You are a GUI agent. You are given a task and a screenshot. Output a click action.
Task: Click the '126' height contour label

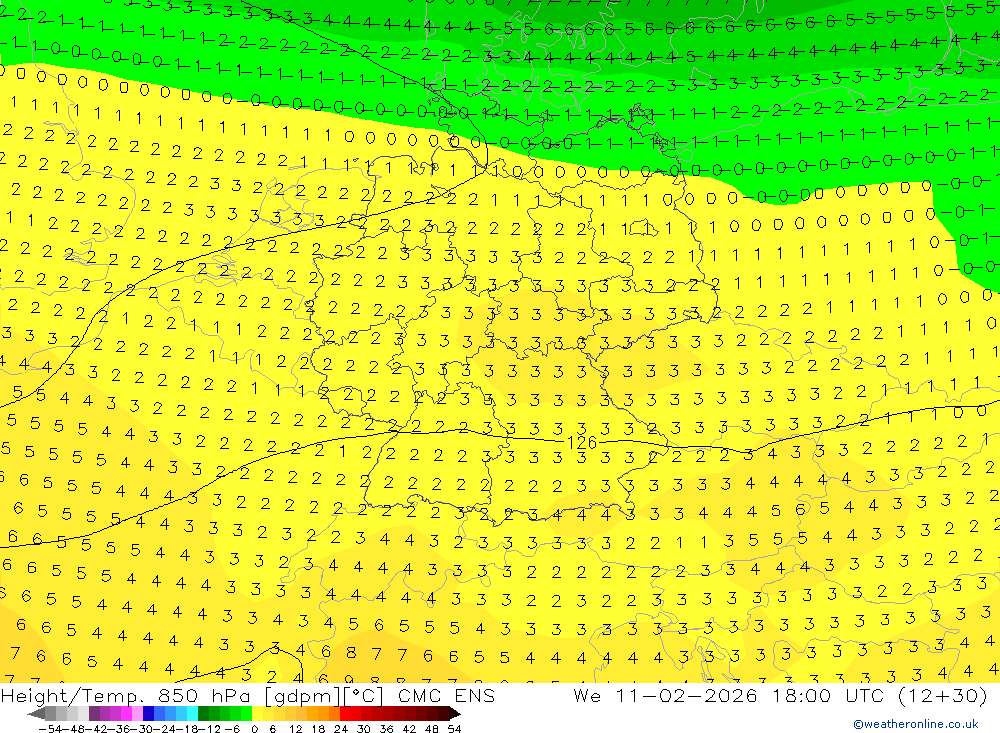click(582, 442)
